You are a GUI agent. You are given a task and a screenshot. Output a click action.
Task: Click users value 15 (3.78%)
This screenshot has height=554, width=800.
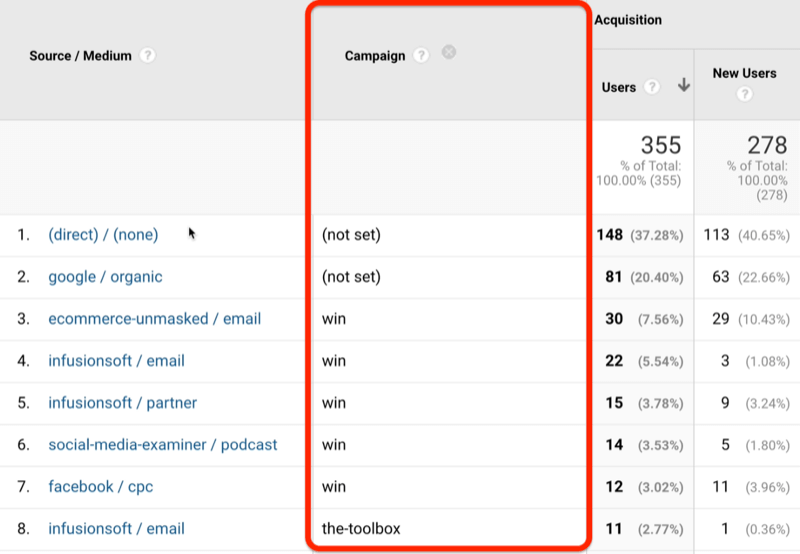(x=644, y=403)
